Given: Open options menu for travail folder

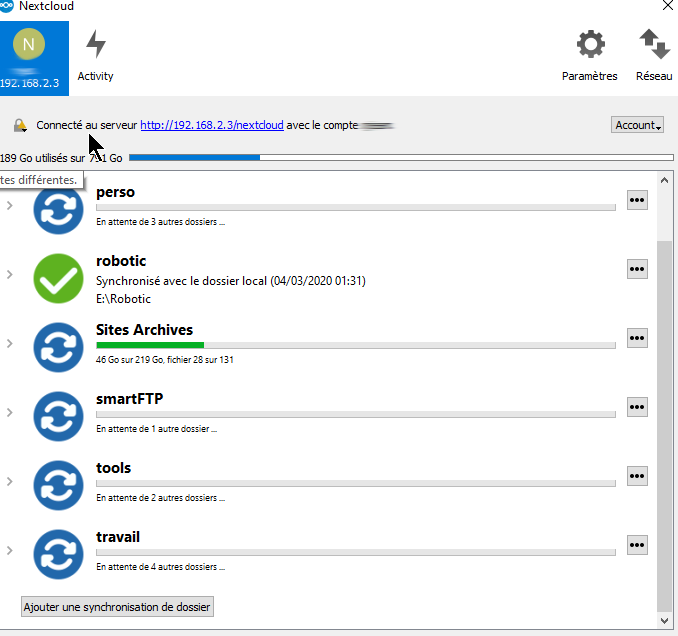Looking at the screenshot, I should (637, 545).
